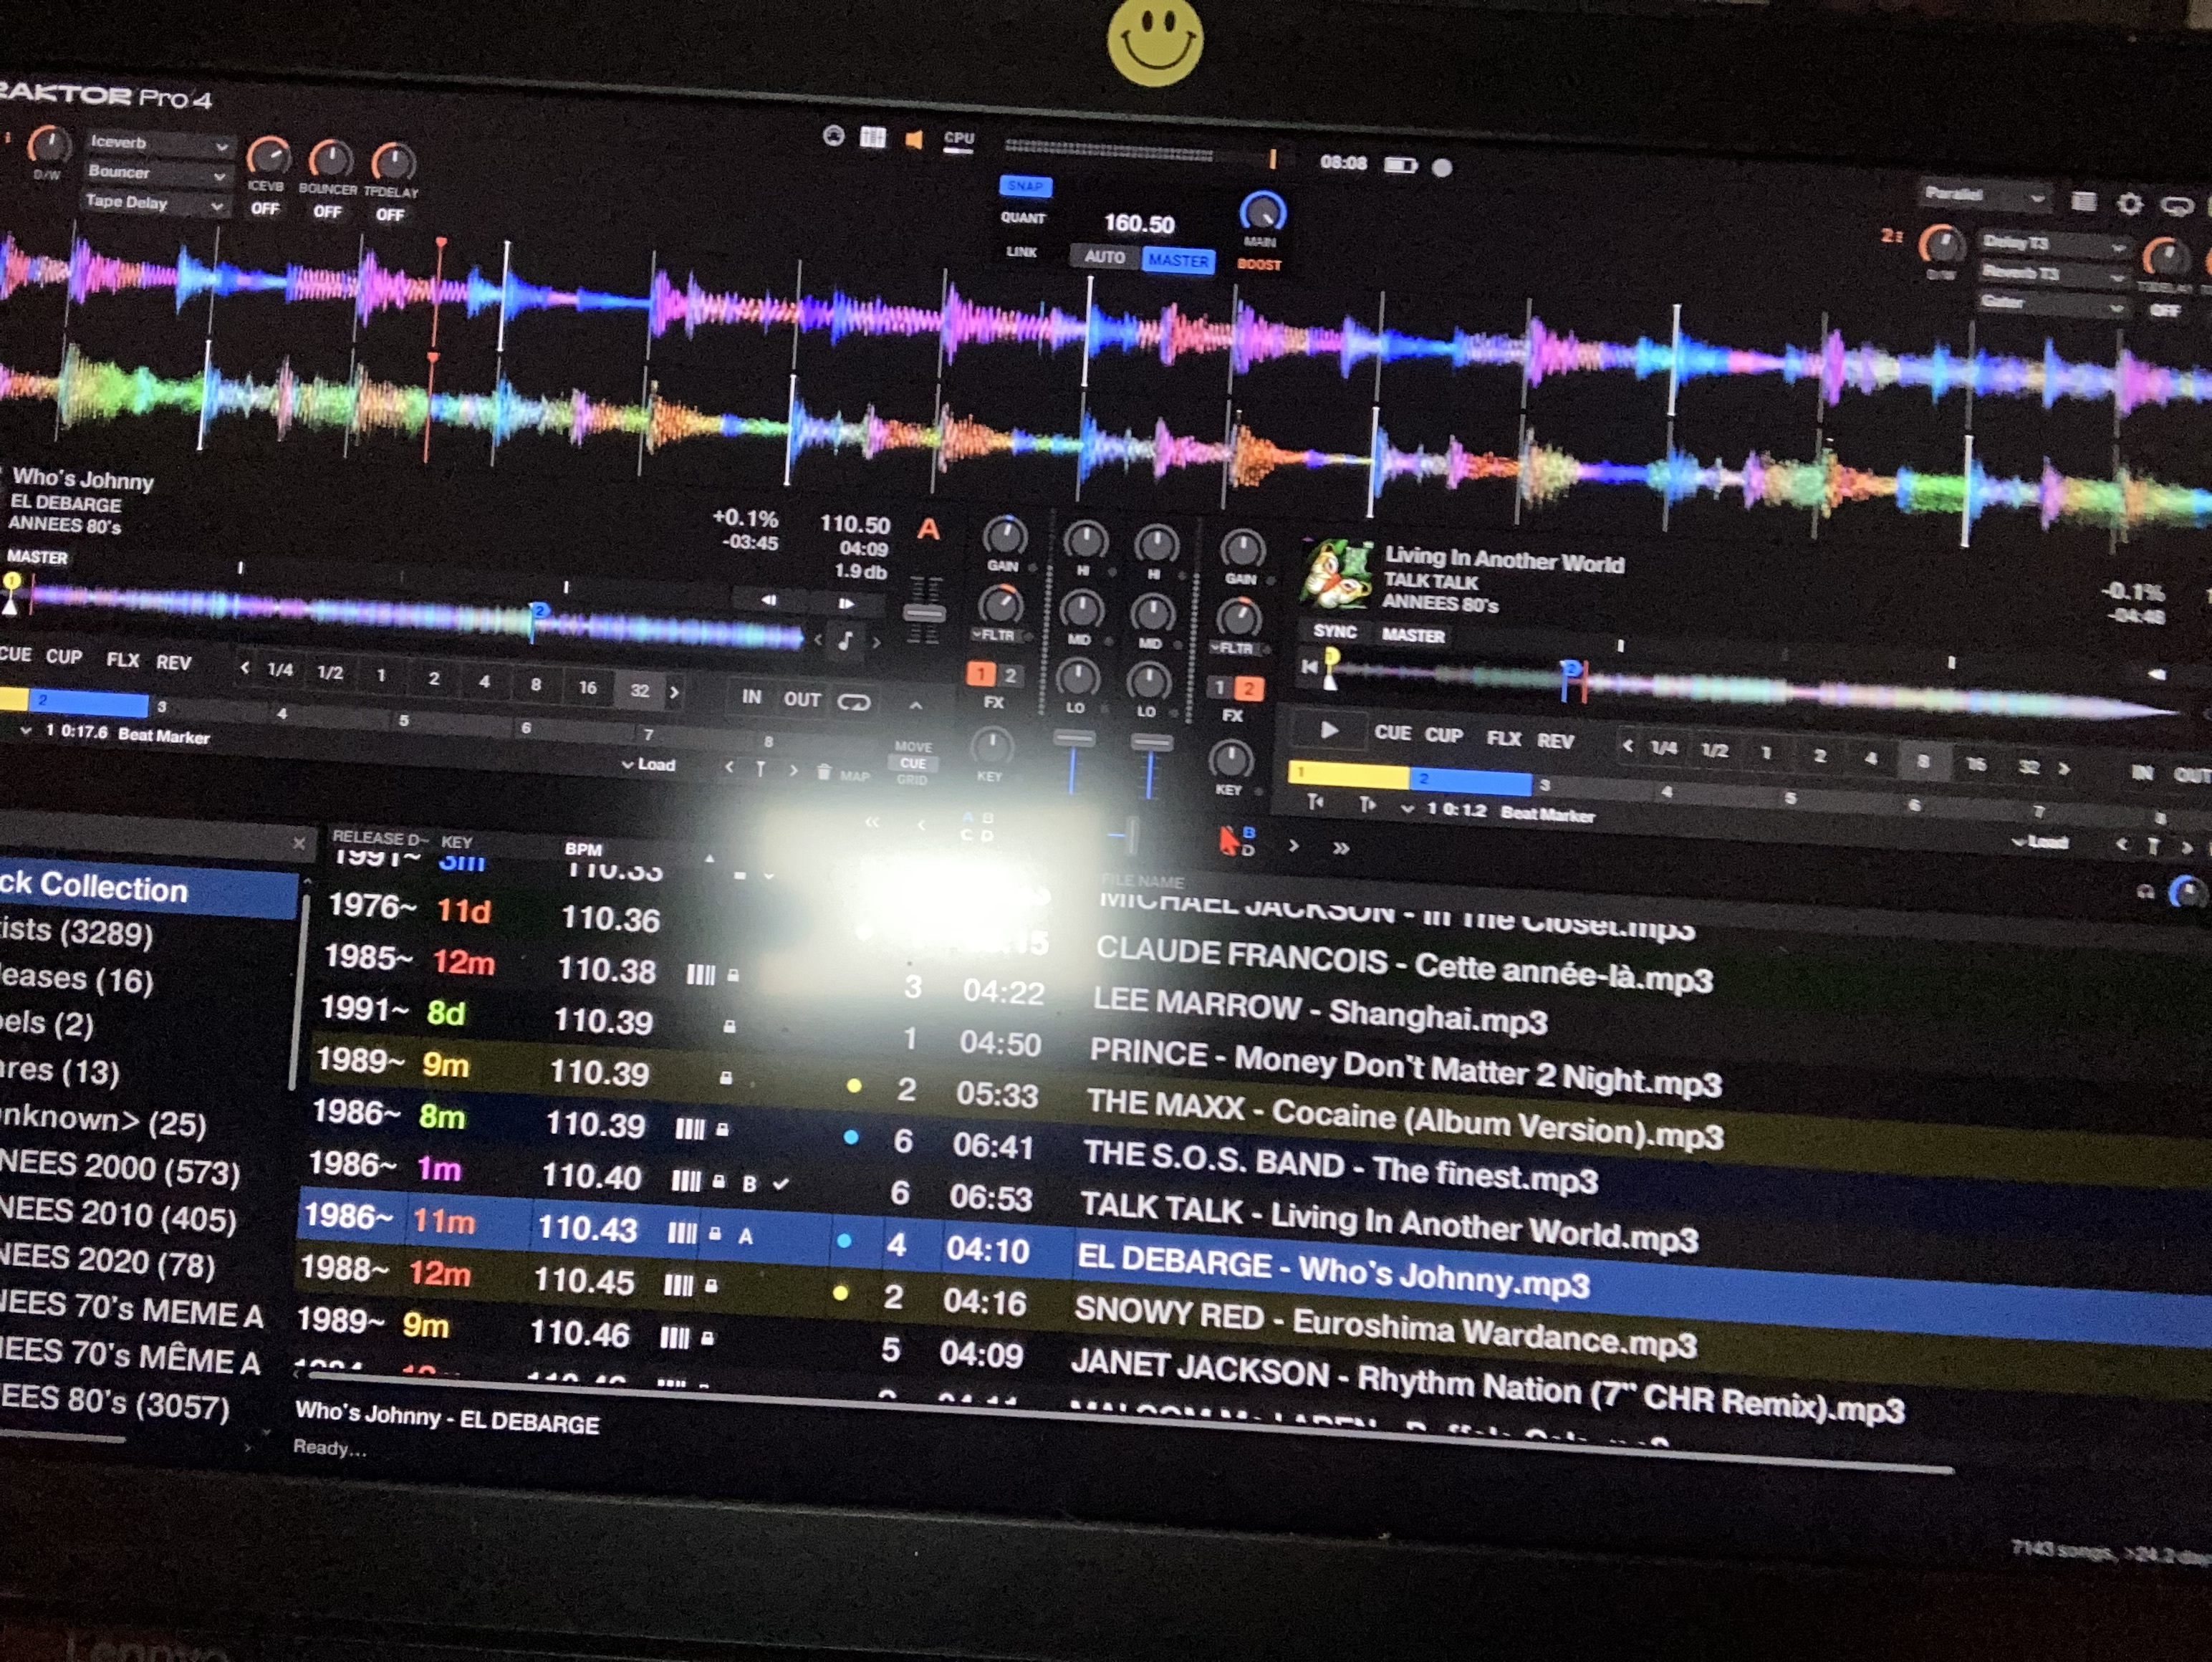Click deck B yellow hotcue 1 pad
The height and width of the screenshot is (1662, 2212).
point(1350,774)
